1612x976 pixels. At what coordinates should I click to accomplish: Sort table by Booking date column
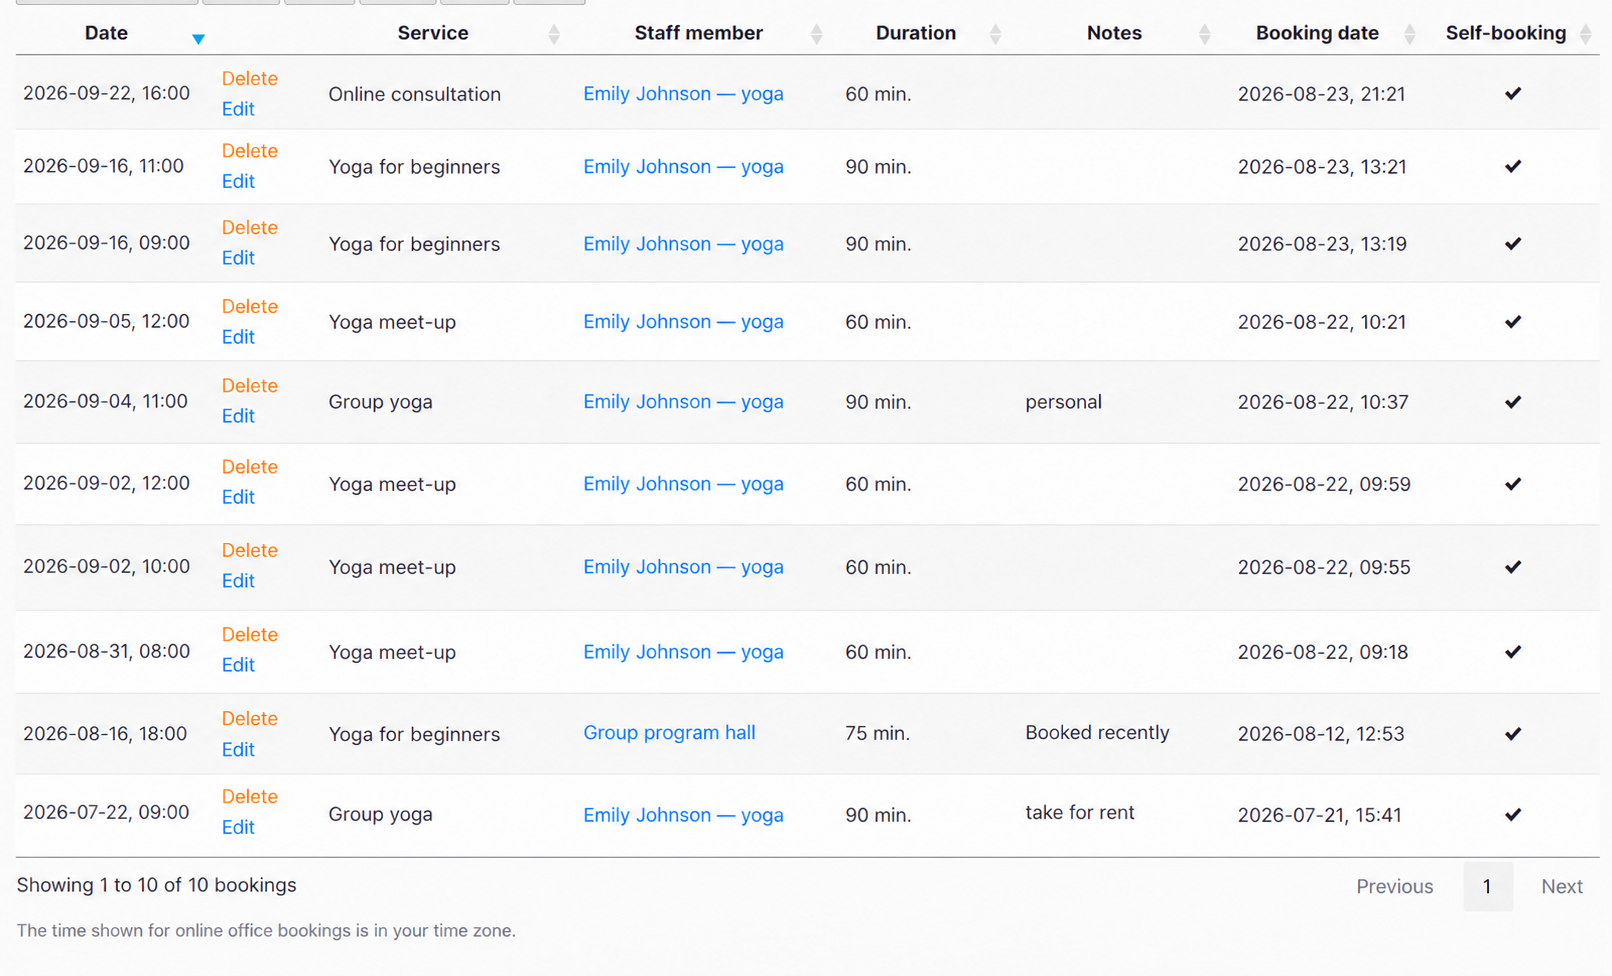coord(1409,34)
